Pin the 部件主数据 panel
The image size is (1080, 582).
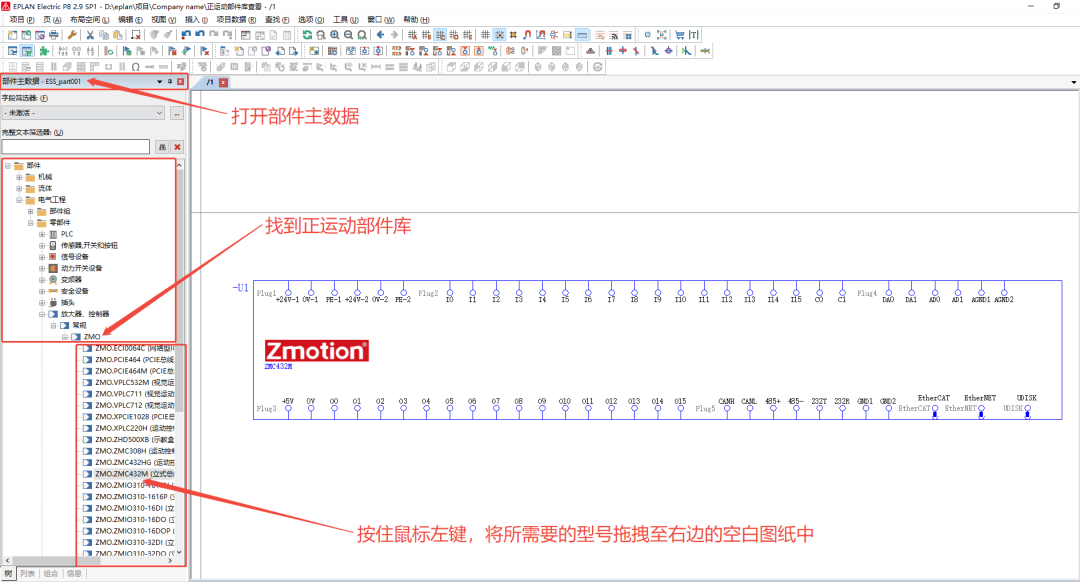tap(169, 82)
